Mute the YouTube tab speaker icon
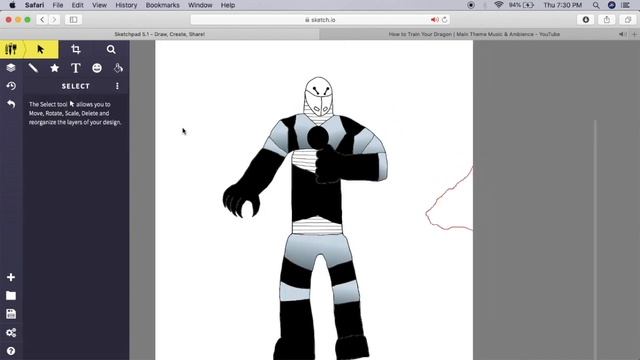 coord(621,34)
